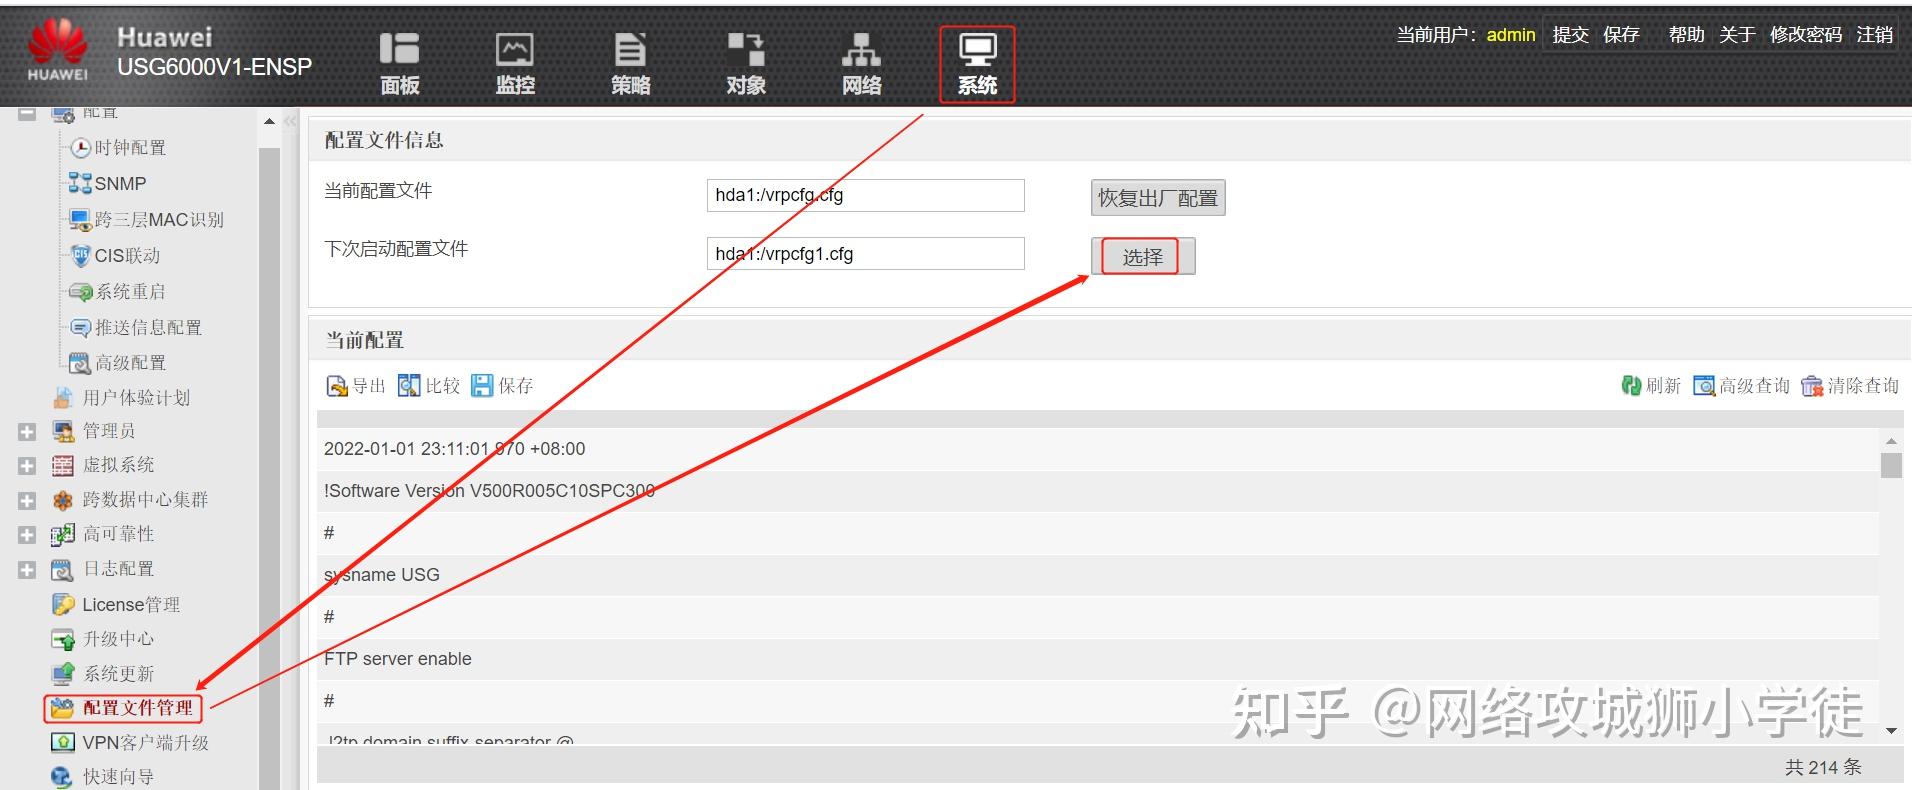This screenshot has width=1912, height=790.
Task: Click the 管理员 icon
Action: click(x=63, y=432)
